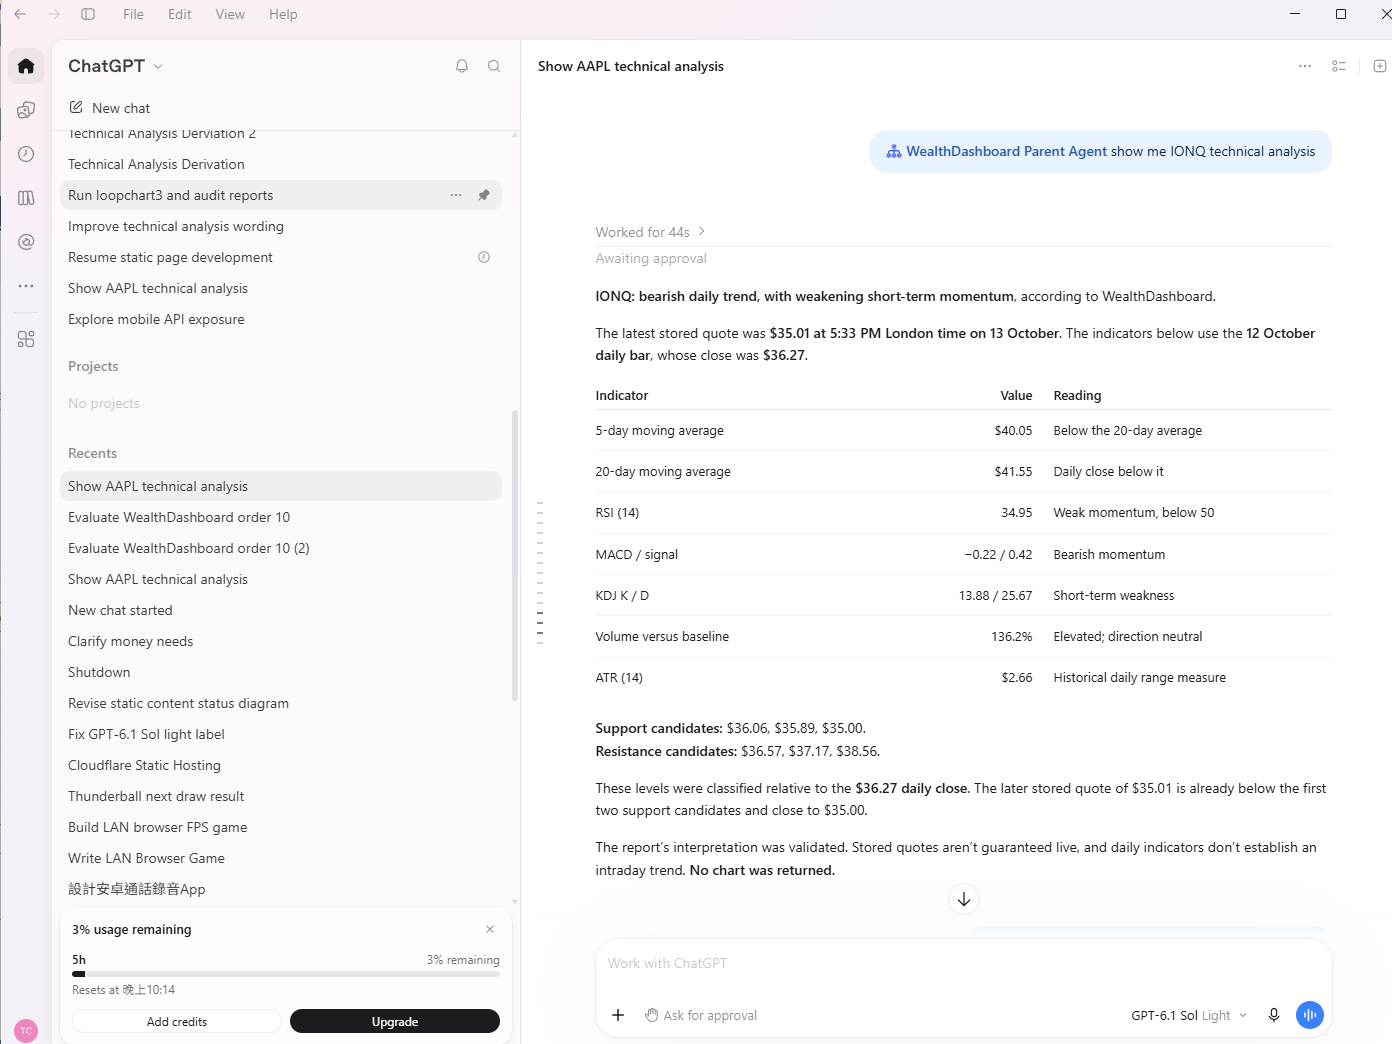Expand the ChatGPT model dropdown
Image resolution: width=1392 pixels, height=1044 pixels.
click(115, 66)
